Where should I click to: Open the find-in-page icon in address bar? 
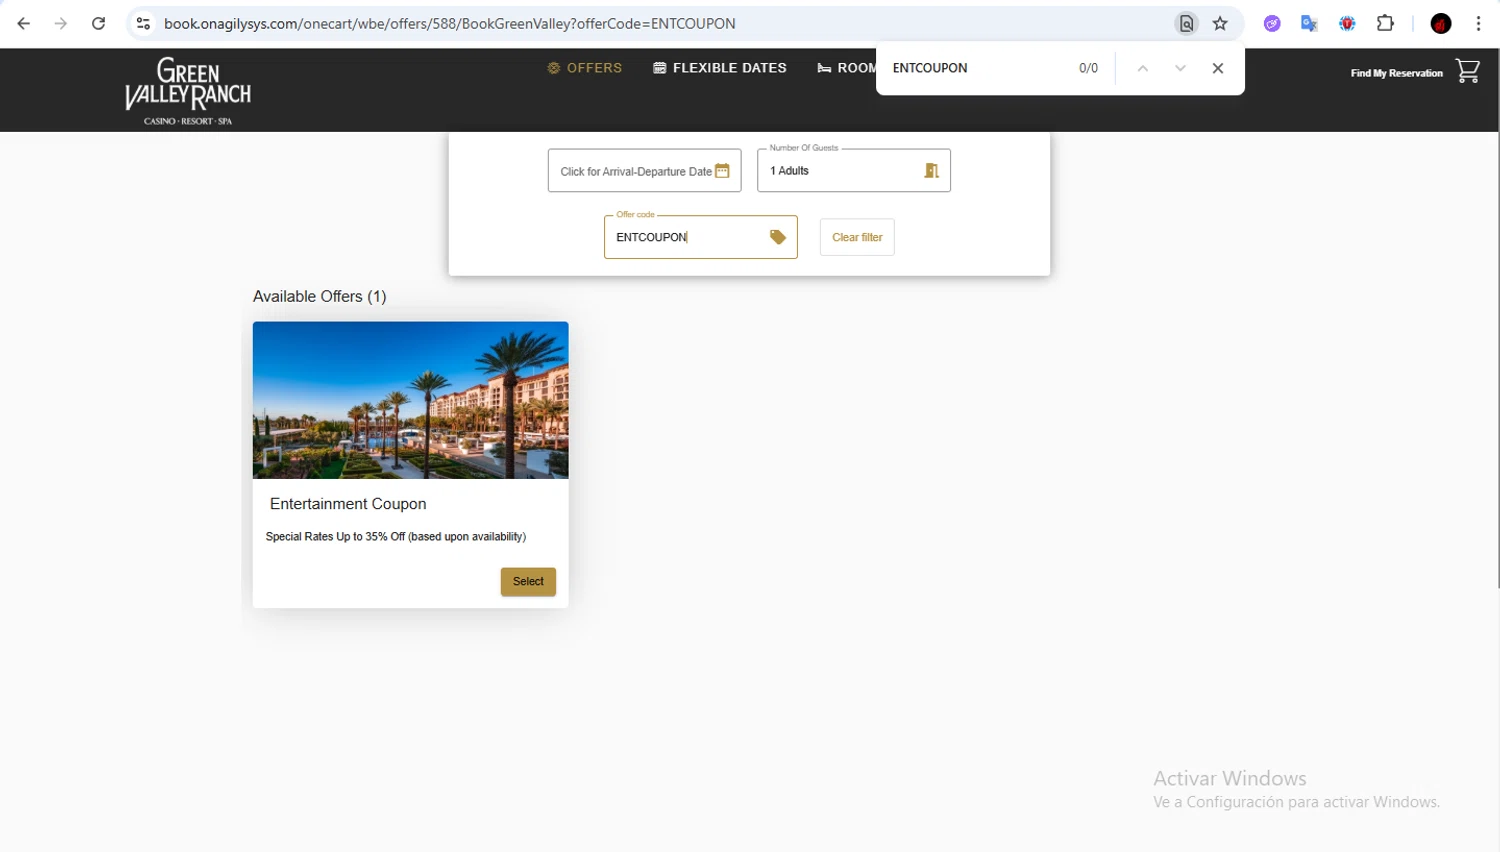point(1186,23)
